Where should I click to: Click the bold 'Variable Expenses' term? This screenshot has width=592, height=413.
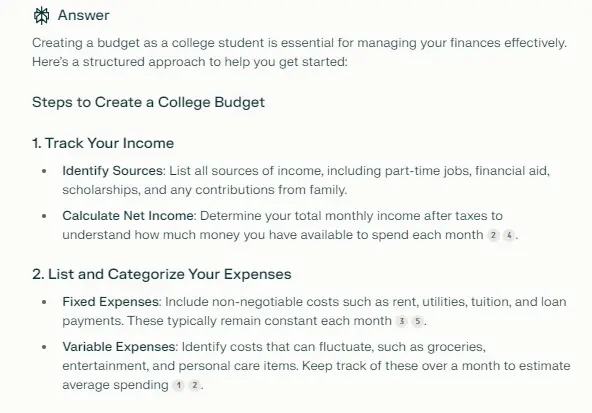point(119,347)
